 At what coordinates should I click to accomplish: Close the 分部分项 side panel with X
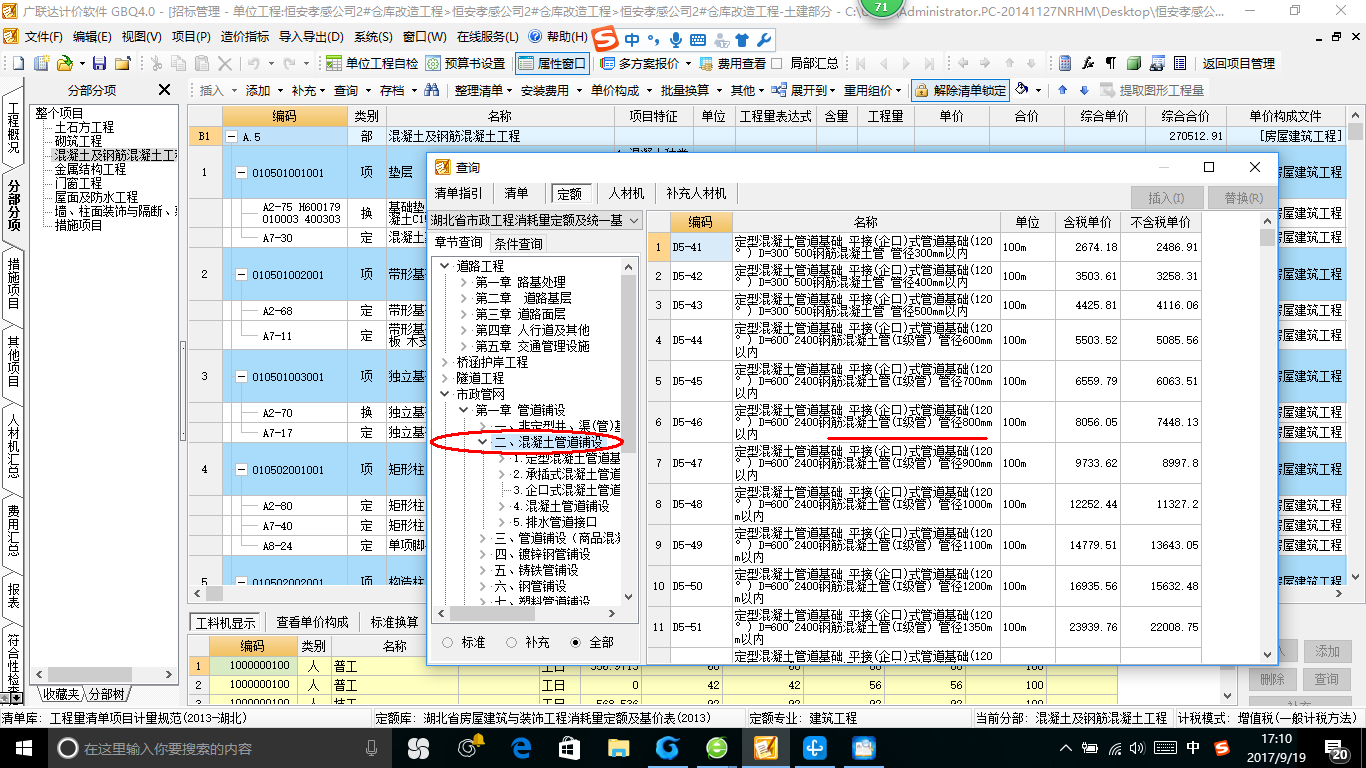164,90
